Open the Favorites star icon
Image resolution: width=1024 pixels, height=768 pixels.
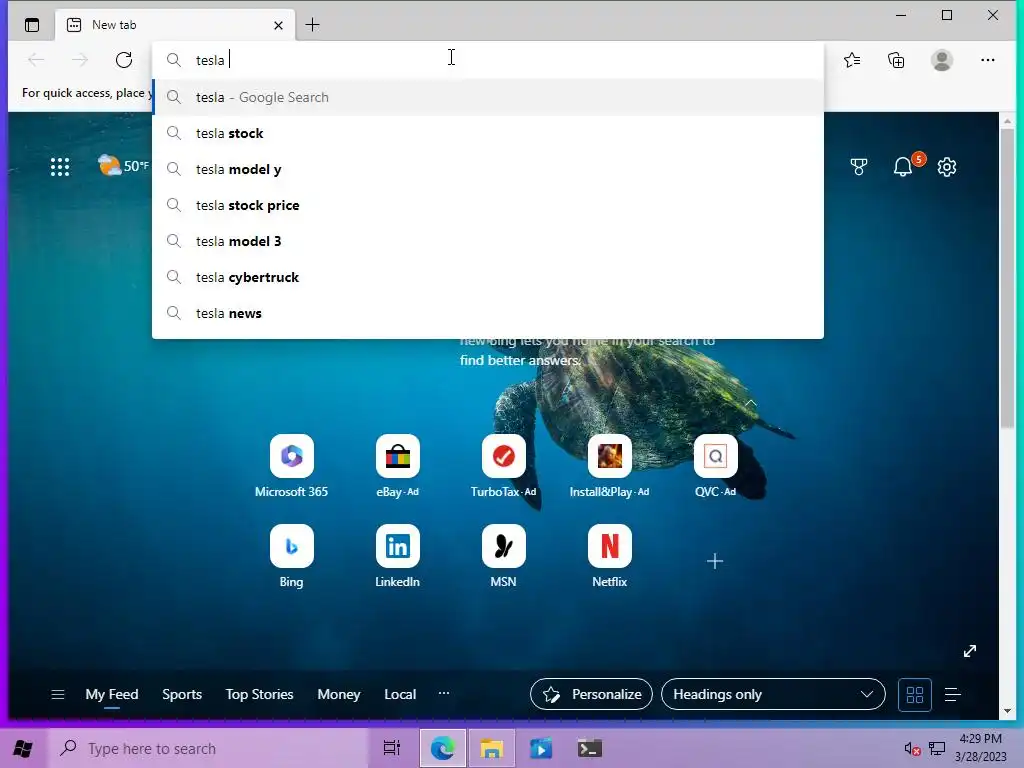coord(852,60)
